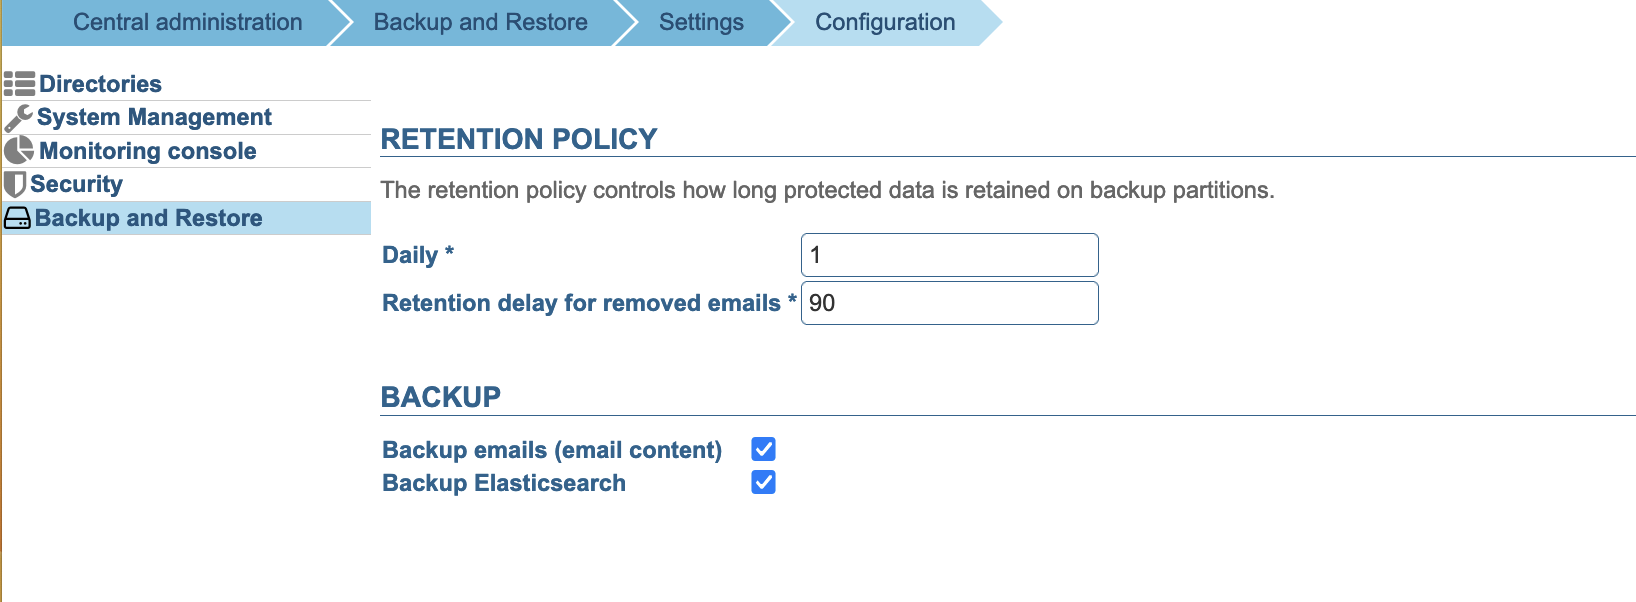Select the Settings breadcrumb
Screen dimensions: 1636x602
(x=701, y=22)
